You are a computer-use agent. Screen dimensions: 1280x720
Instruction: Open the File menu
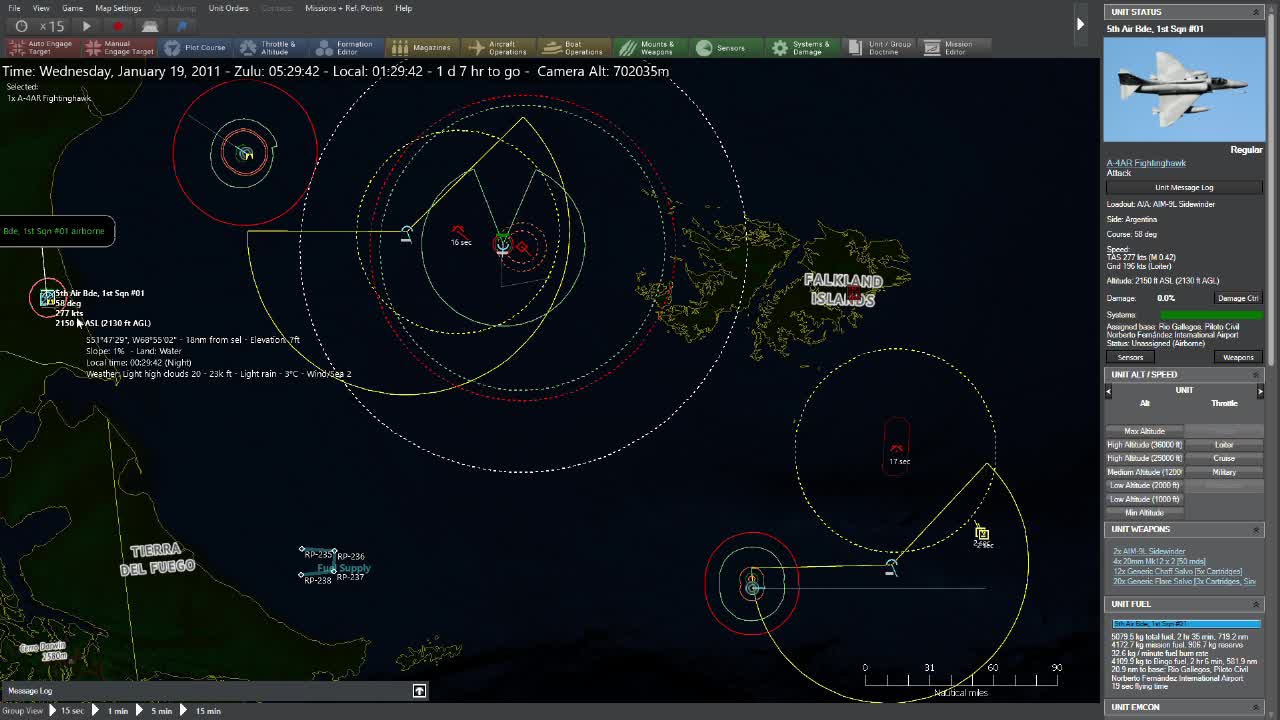14,8
